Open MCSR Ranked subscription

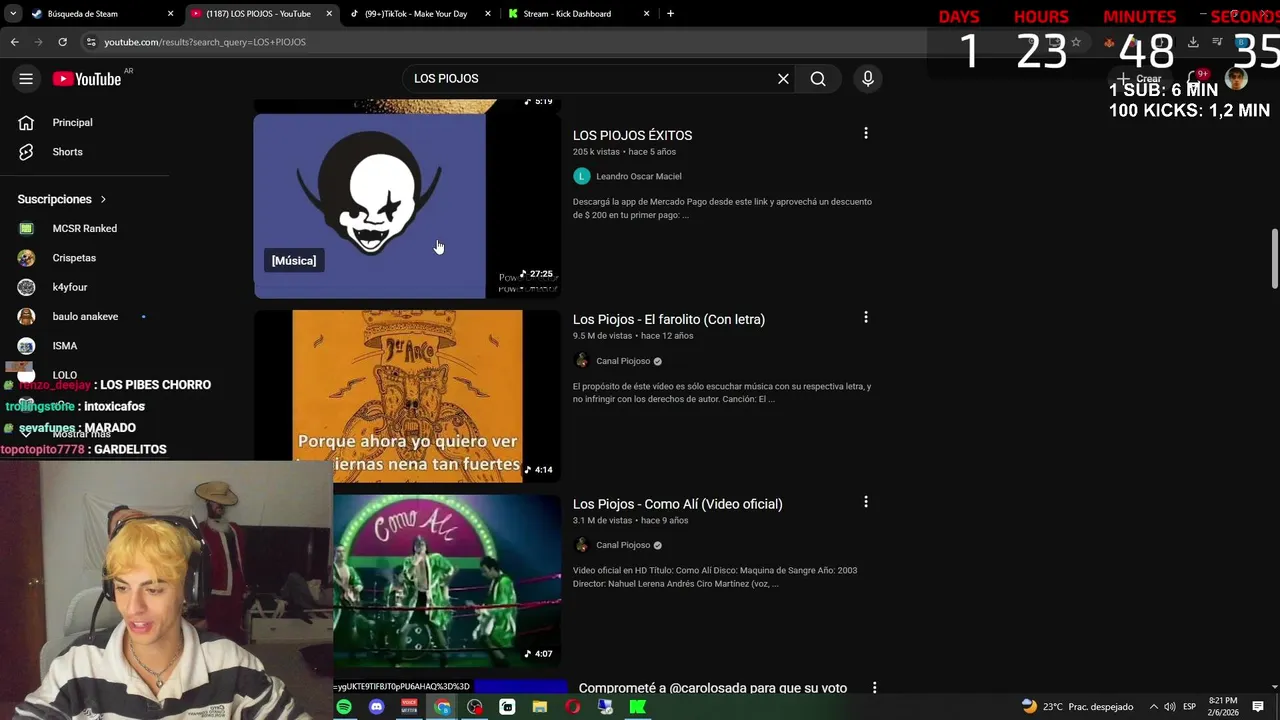coord(84,228)
